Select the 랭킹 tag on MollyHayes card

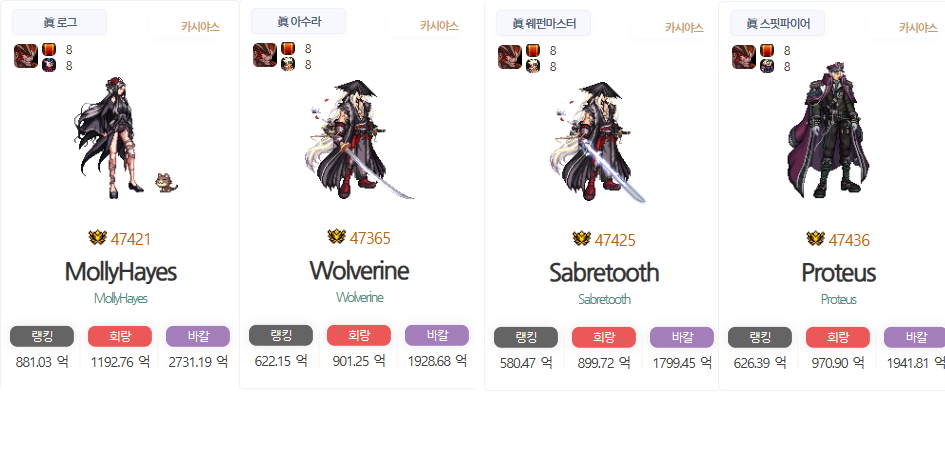pos(42,336)
